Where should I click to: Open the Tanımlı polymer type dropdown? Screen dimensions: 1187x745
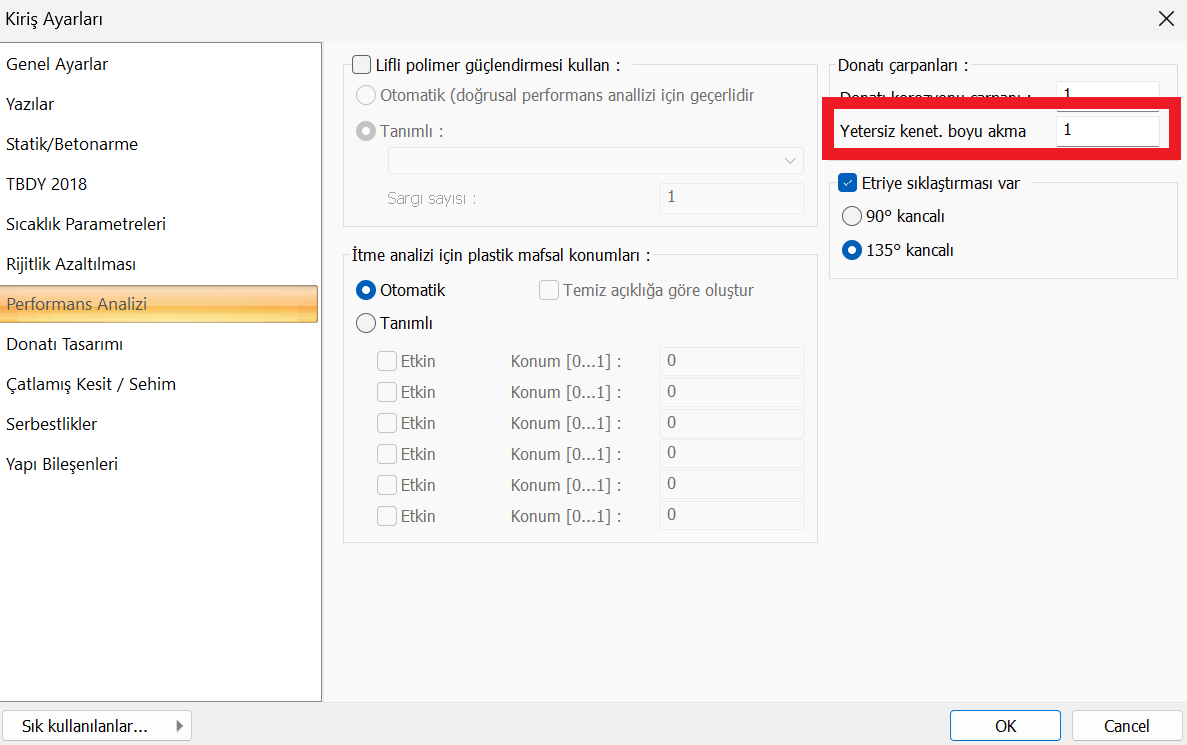(x=596, y=160)
